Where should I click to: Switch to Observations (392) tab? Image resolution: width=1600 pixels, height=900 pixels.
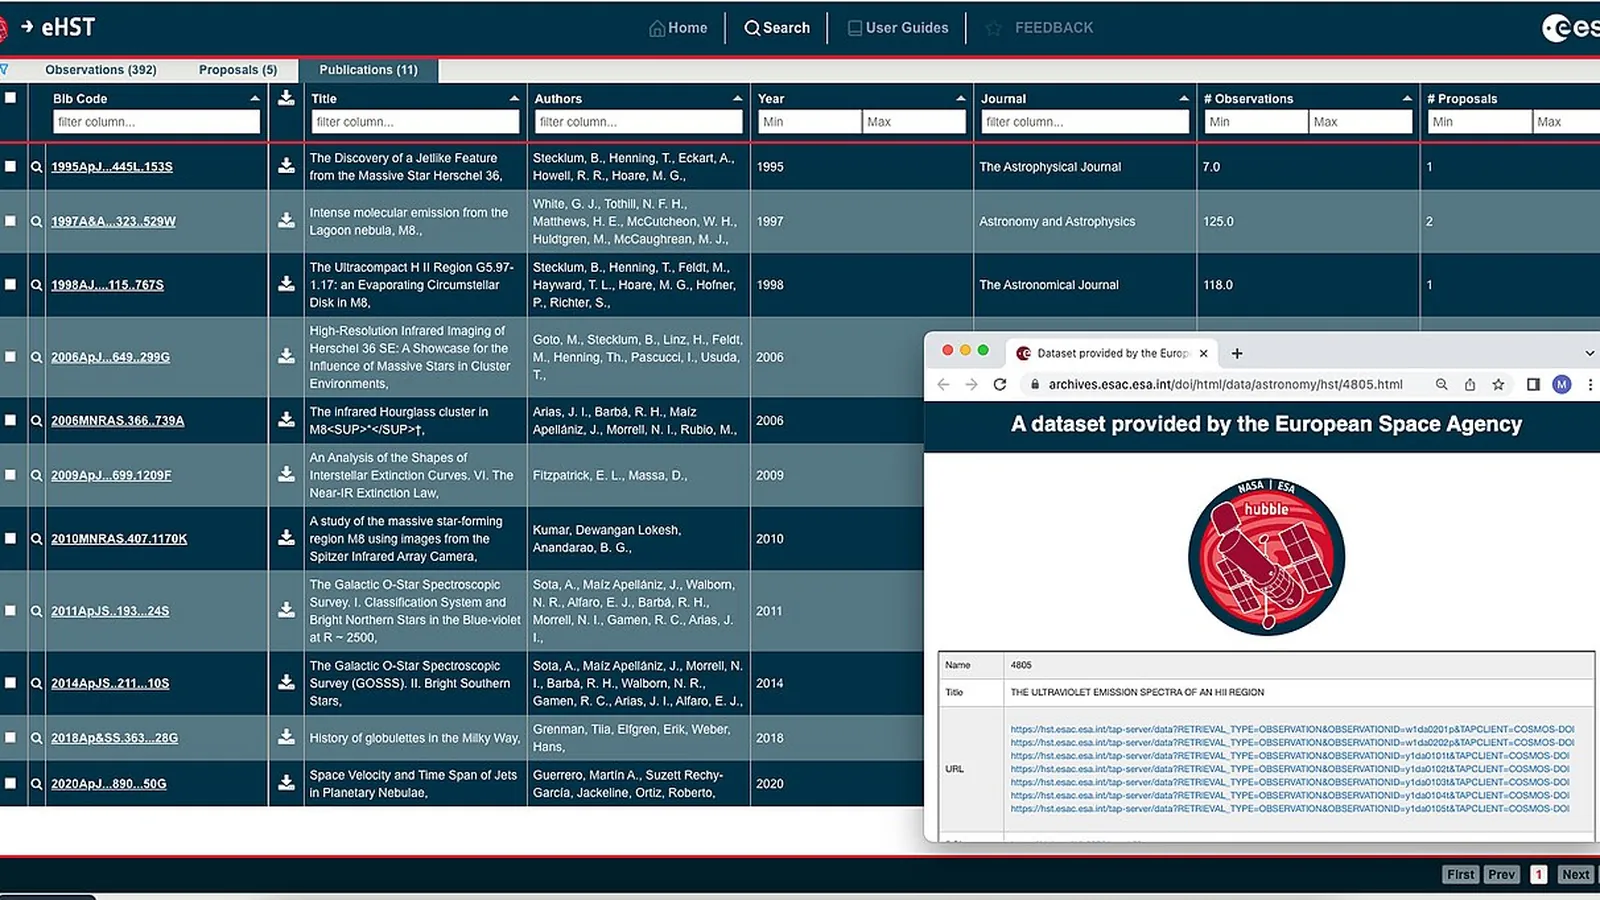(101, 70)
